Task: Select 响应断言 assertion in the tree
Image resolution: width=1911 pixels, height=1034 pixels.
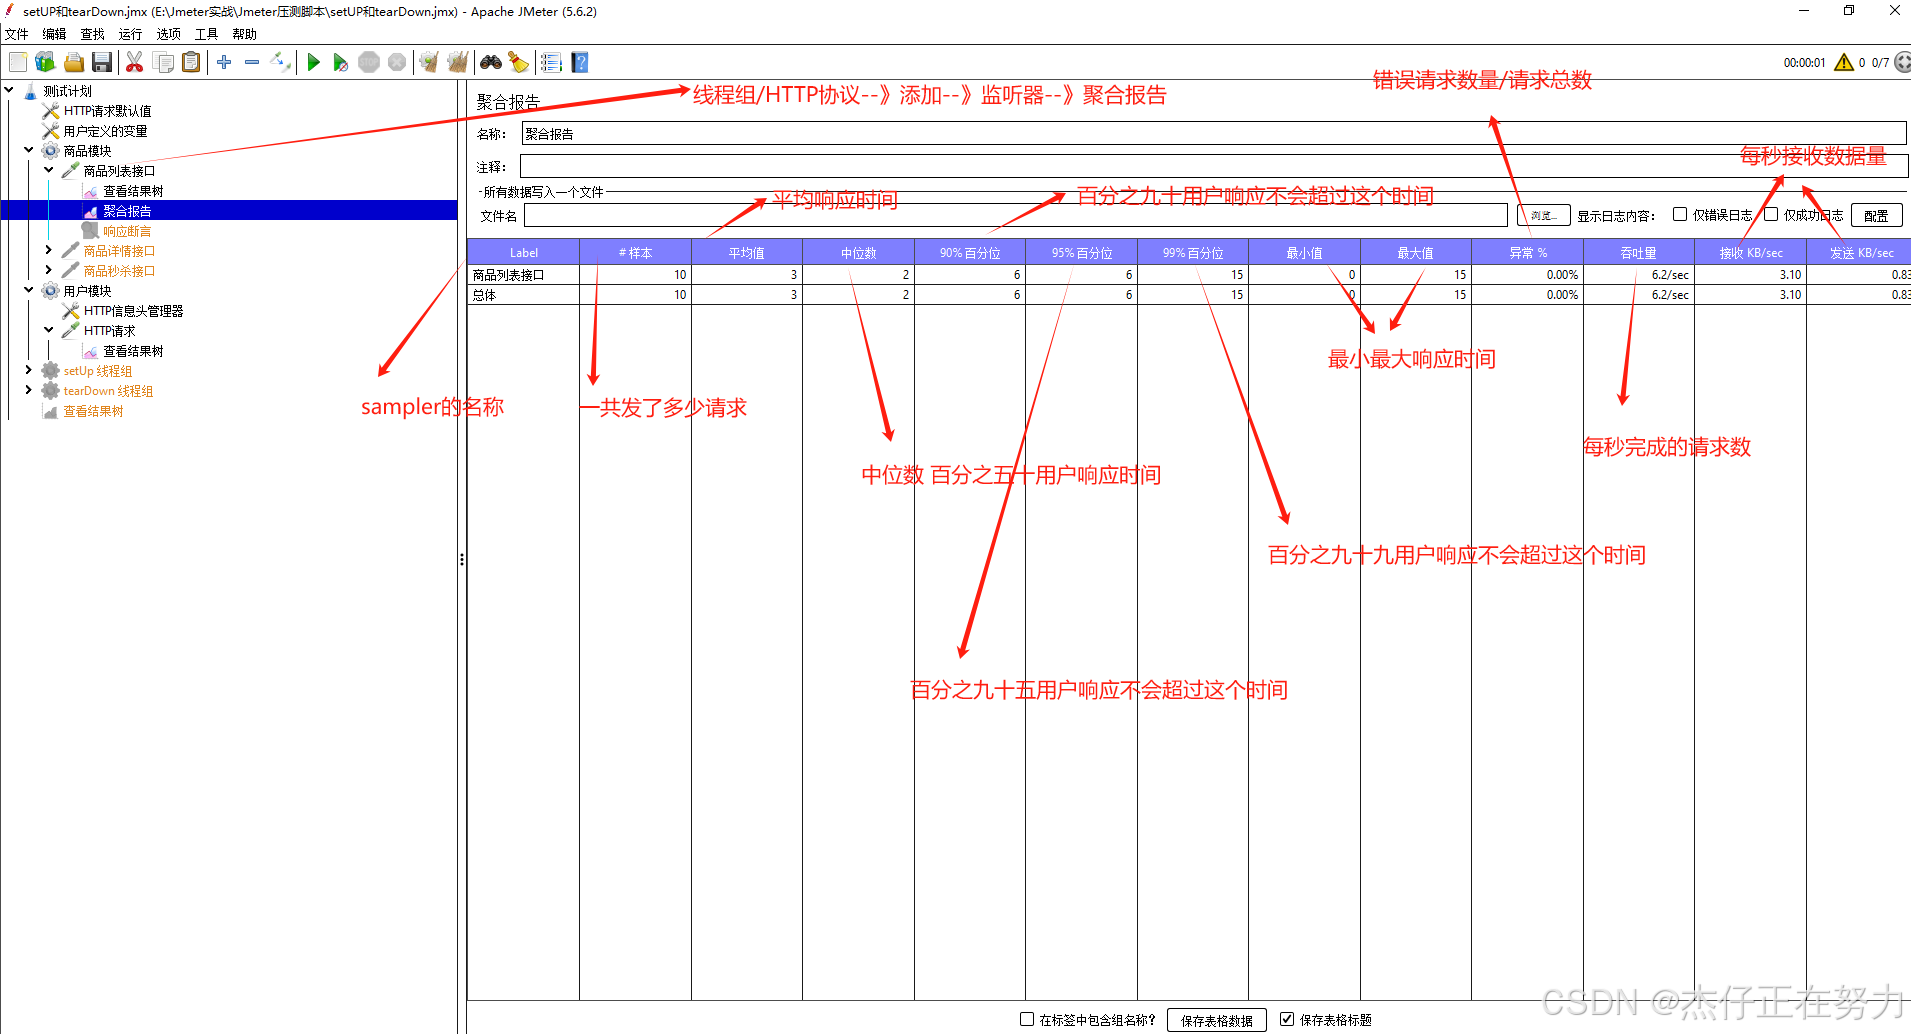Action: click(x=127, y=231)
